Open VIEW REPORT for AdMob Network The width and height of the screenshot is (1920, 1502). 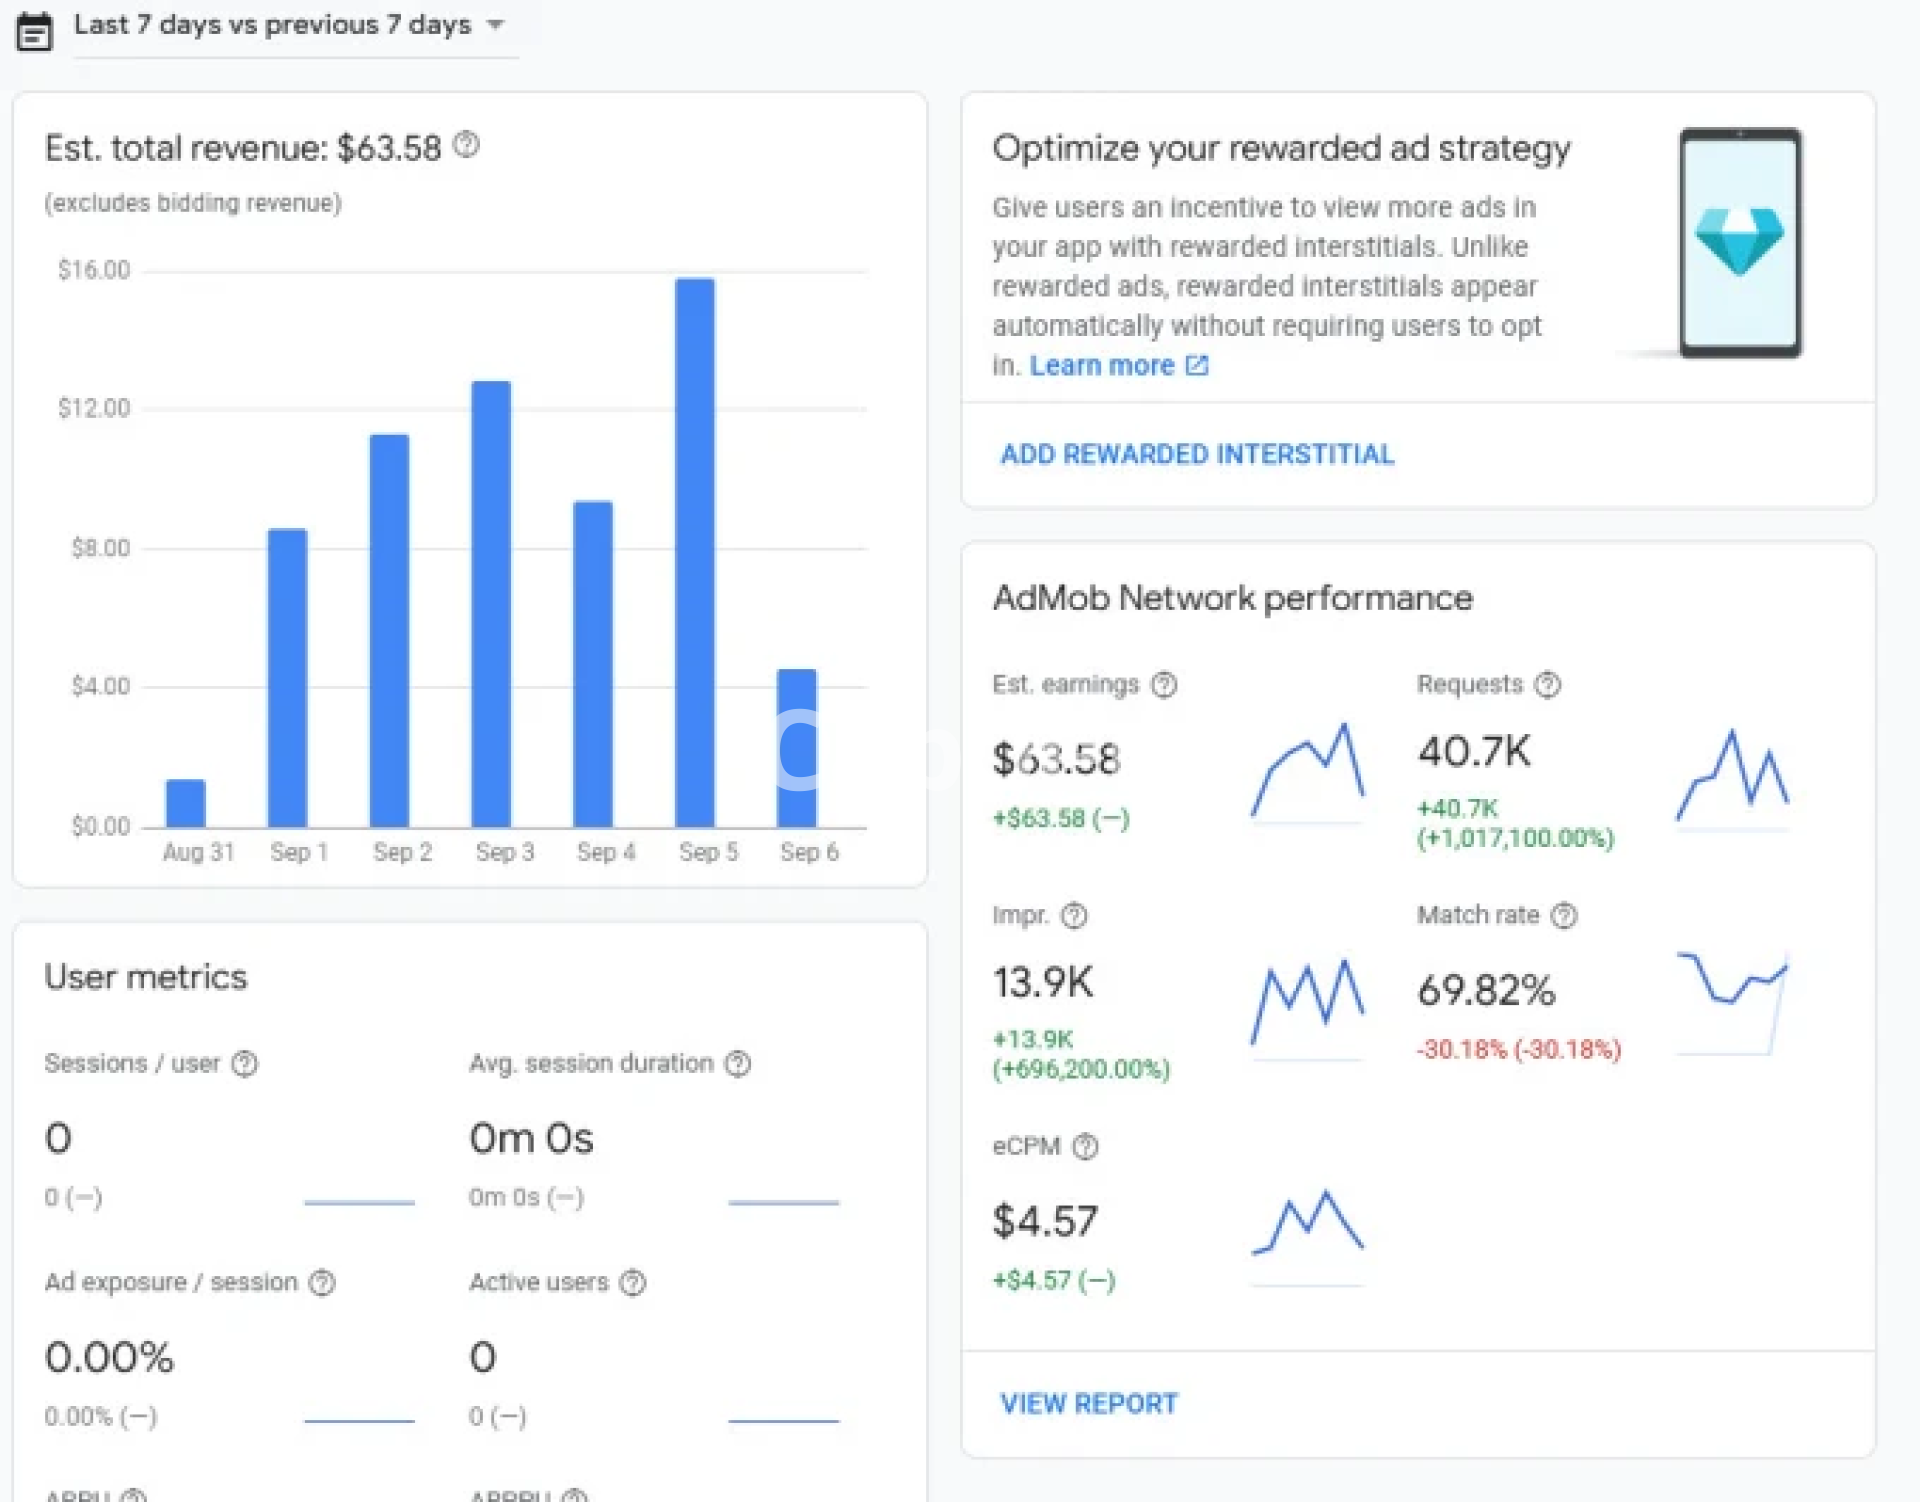(x=1088, y=1404)
